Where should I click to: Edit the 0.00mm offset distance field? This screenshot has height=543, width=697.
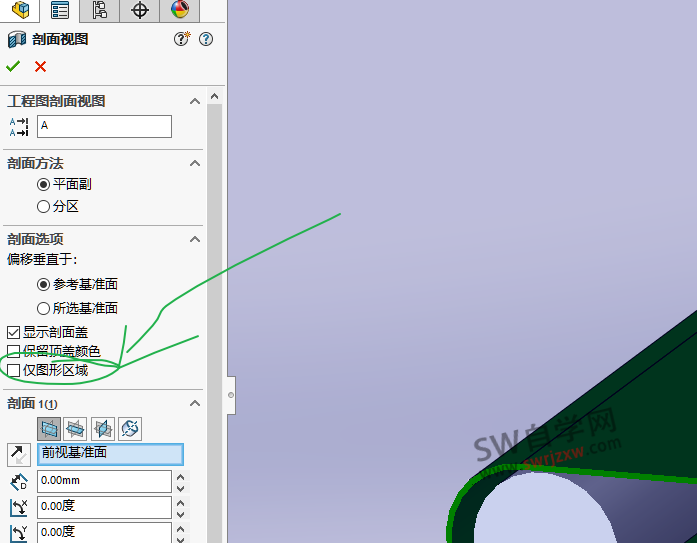104,481
